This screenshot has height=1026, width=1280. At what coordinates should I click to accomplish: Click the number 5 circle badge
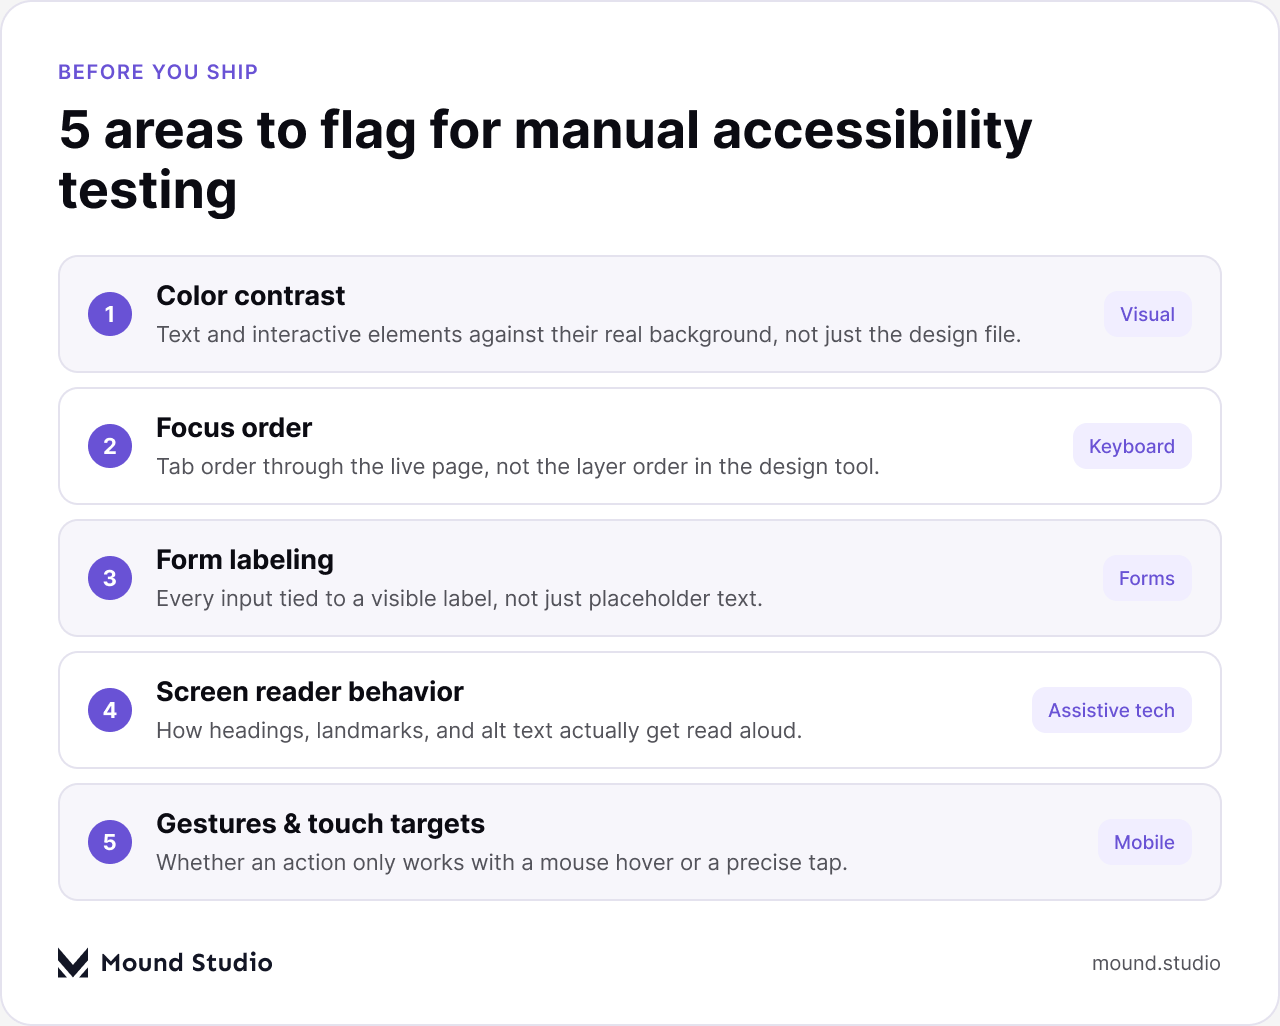click(110, 842)
